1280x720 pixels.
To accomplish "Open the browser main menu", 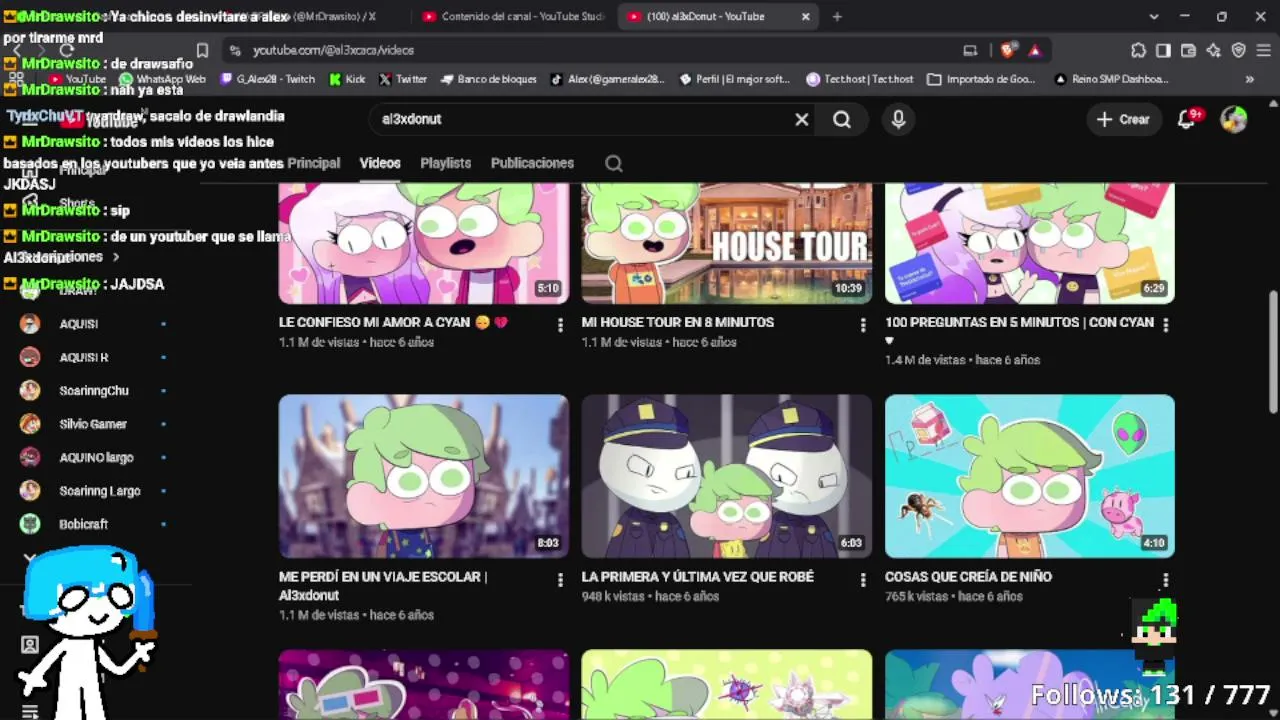I will [x=1263, y=50].
